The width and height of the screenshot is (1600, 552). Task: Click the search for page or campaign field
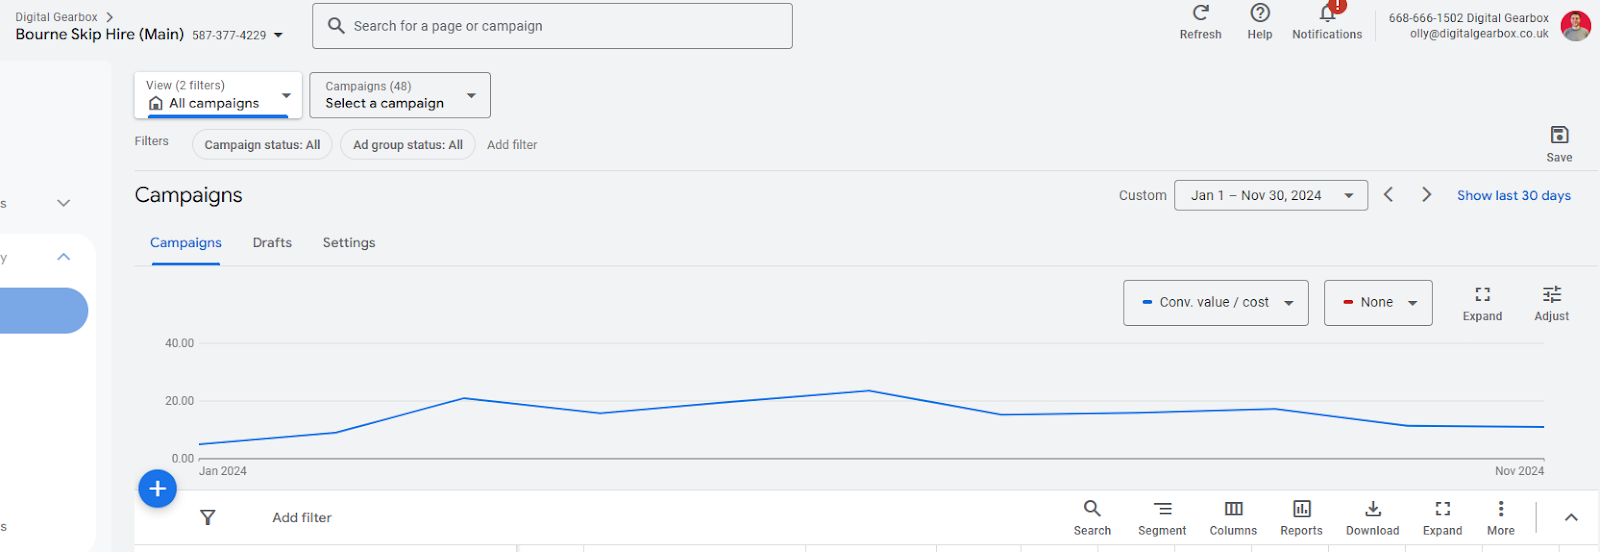[552, 26]
